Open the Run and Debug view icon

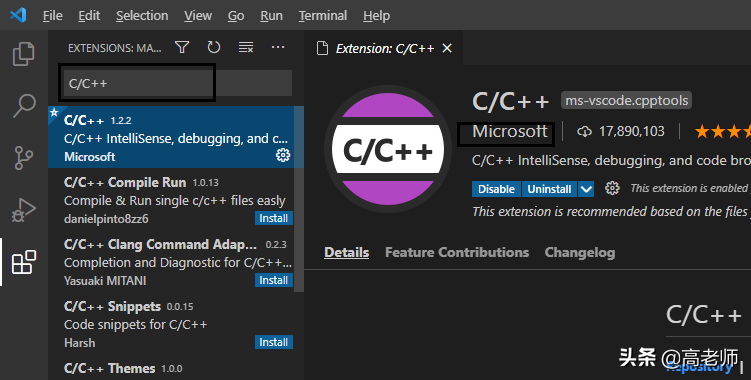pos(23,210)
